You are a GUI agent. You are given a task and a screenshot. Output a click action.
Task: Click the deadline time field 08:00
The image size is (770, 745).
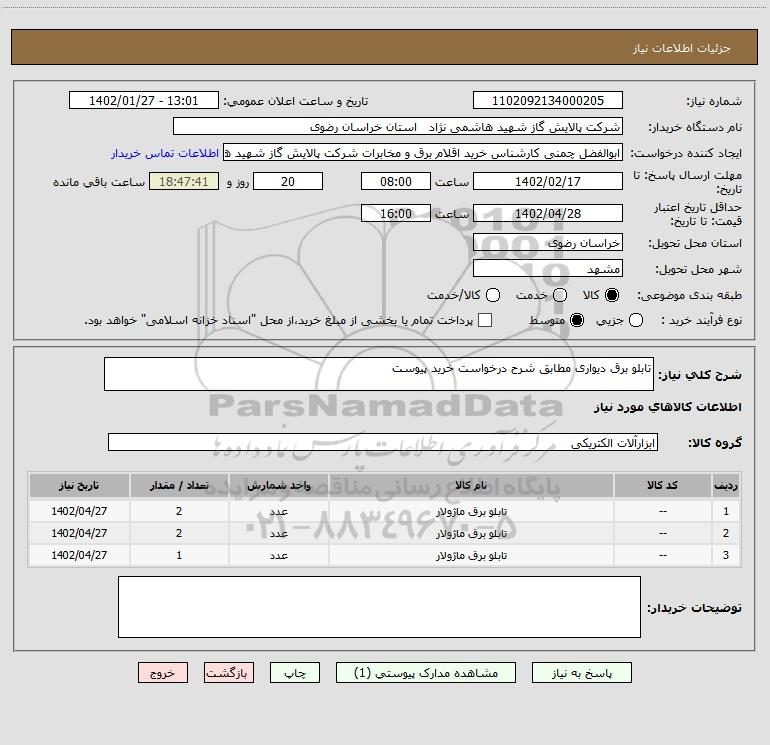[x=396, y=181]
